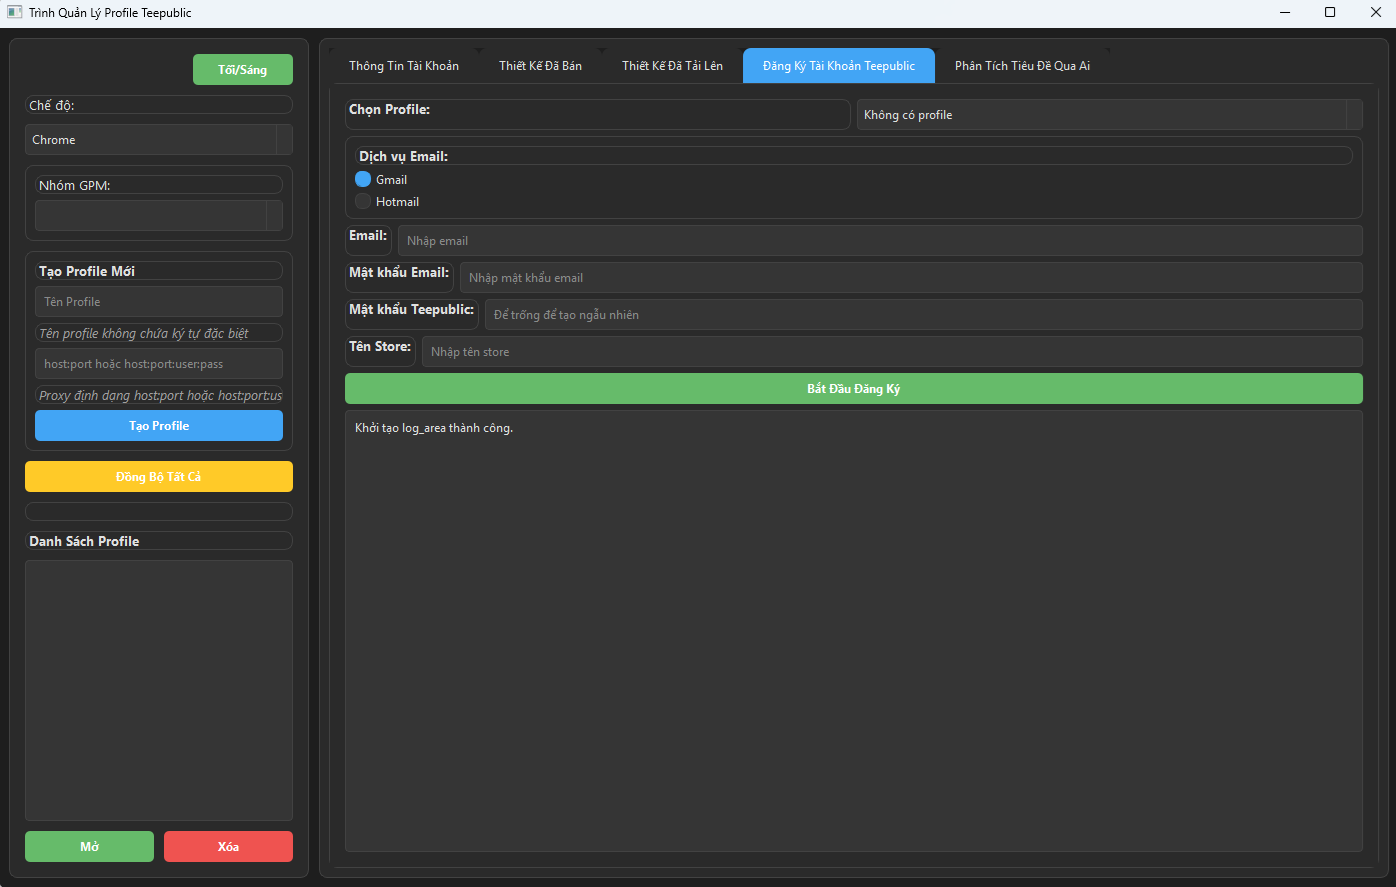1396x887 pixels.
Task: Switch to Thông Tin Tài Khoản tab
Action: 404,66
